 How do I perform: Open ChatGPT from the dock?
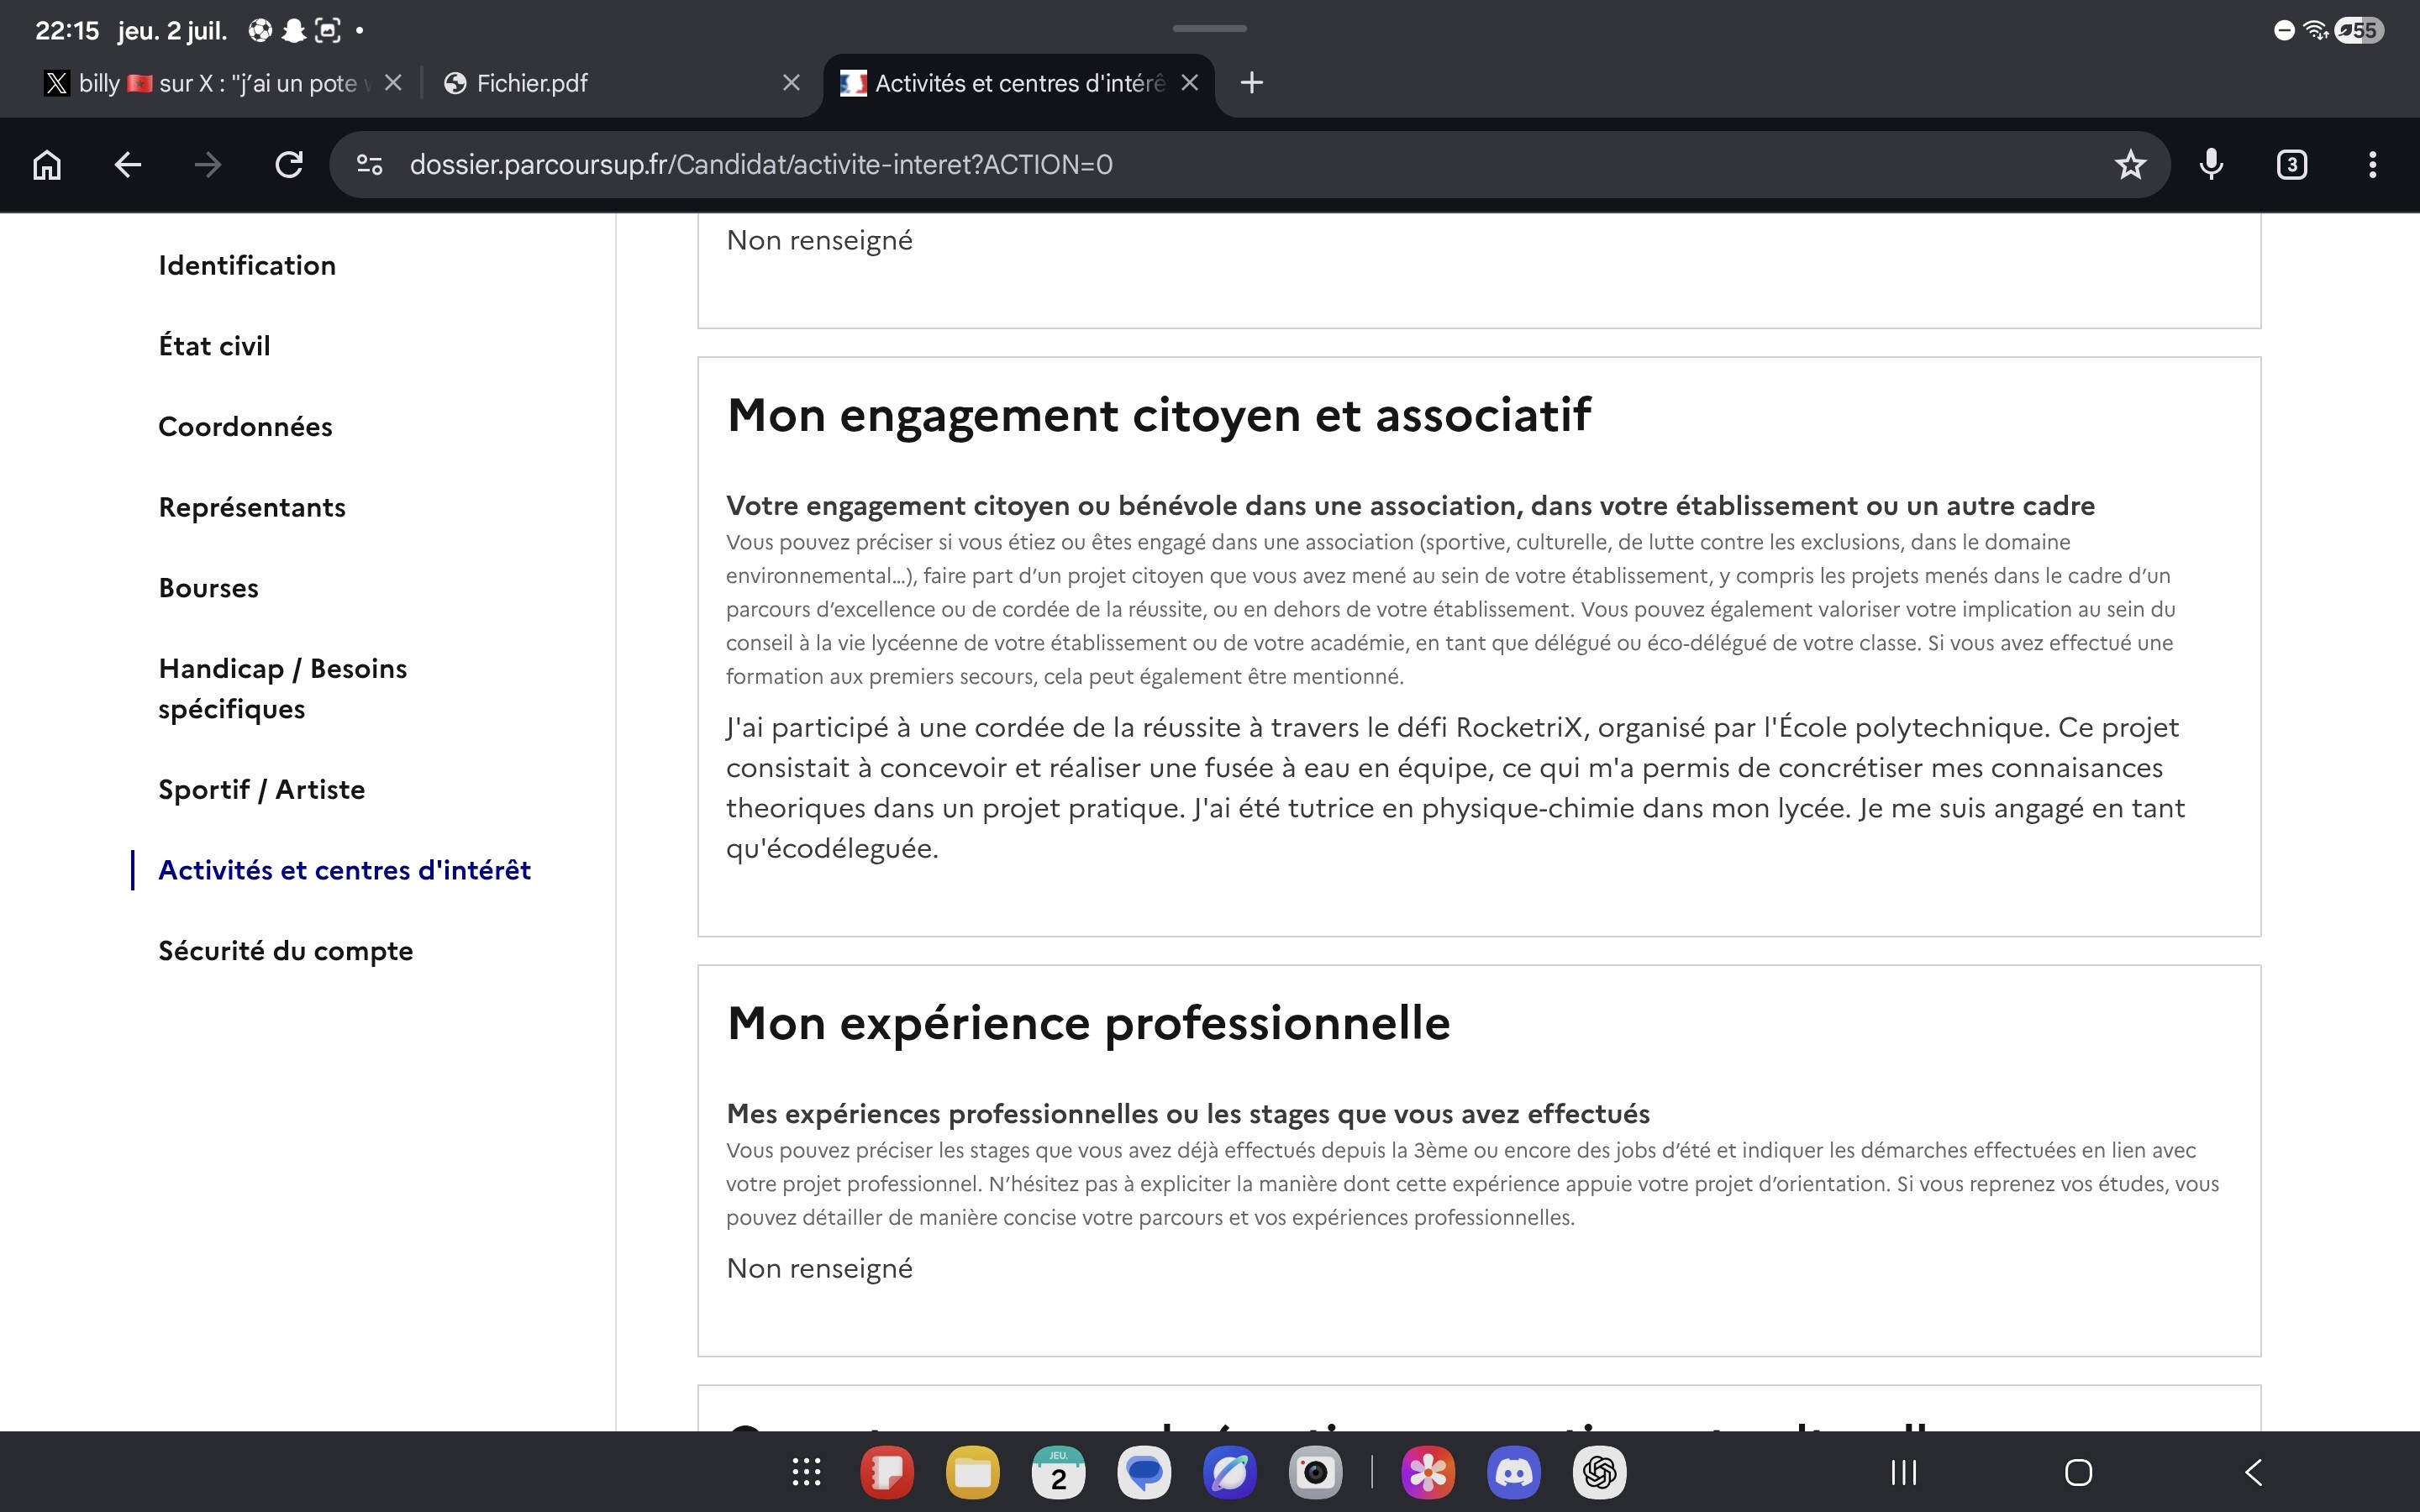[1600, 1472]
